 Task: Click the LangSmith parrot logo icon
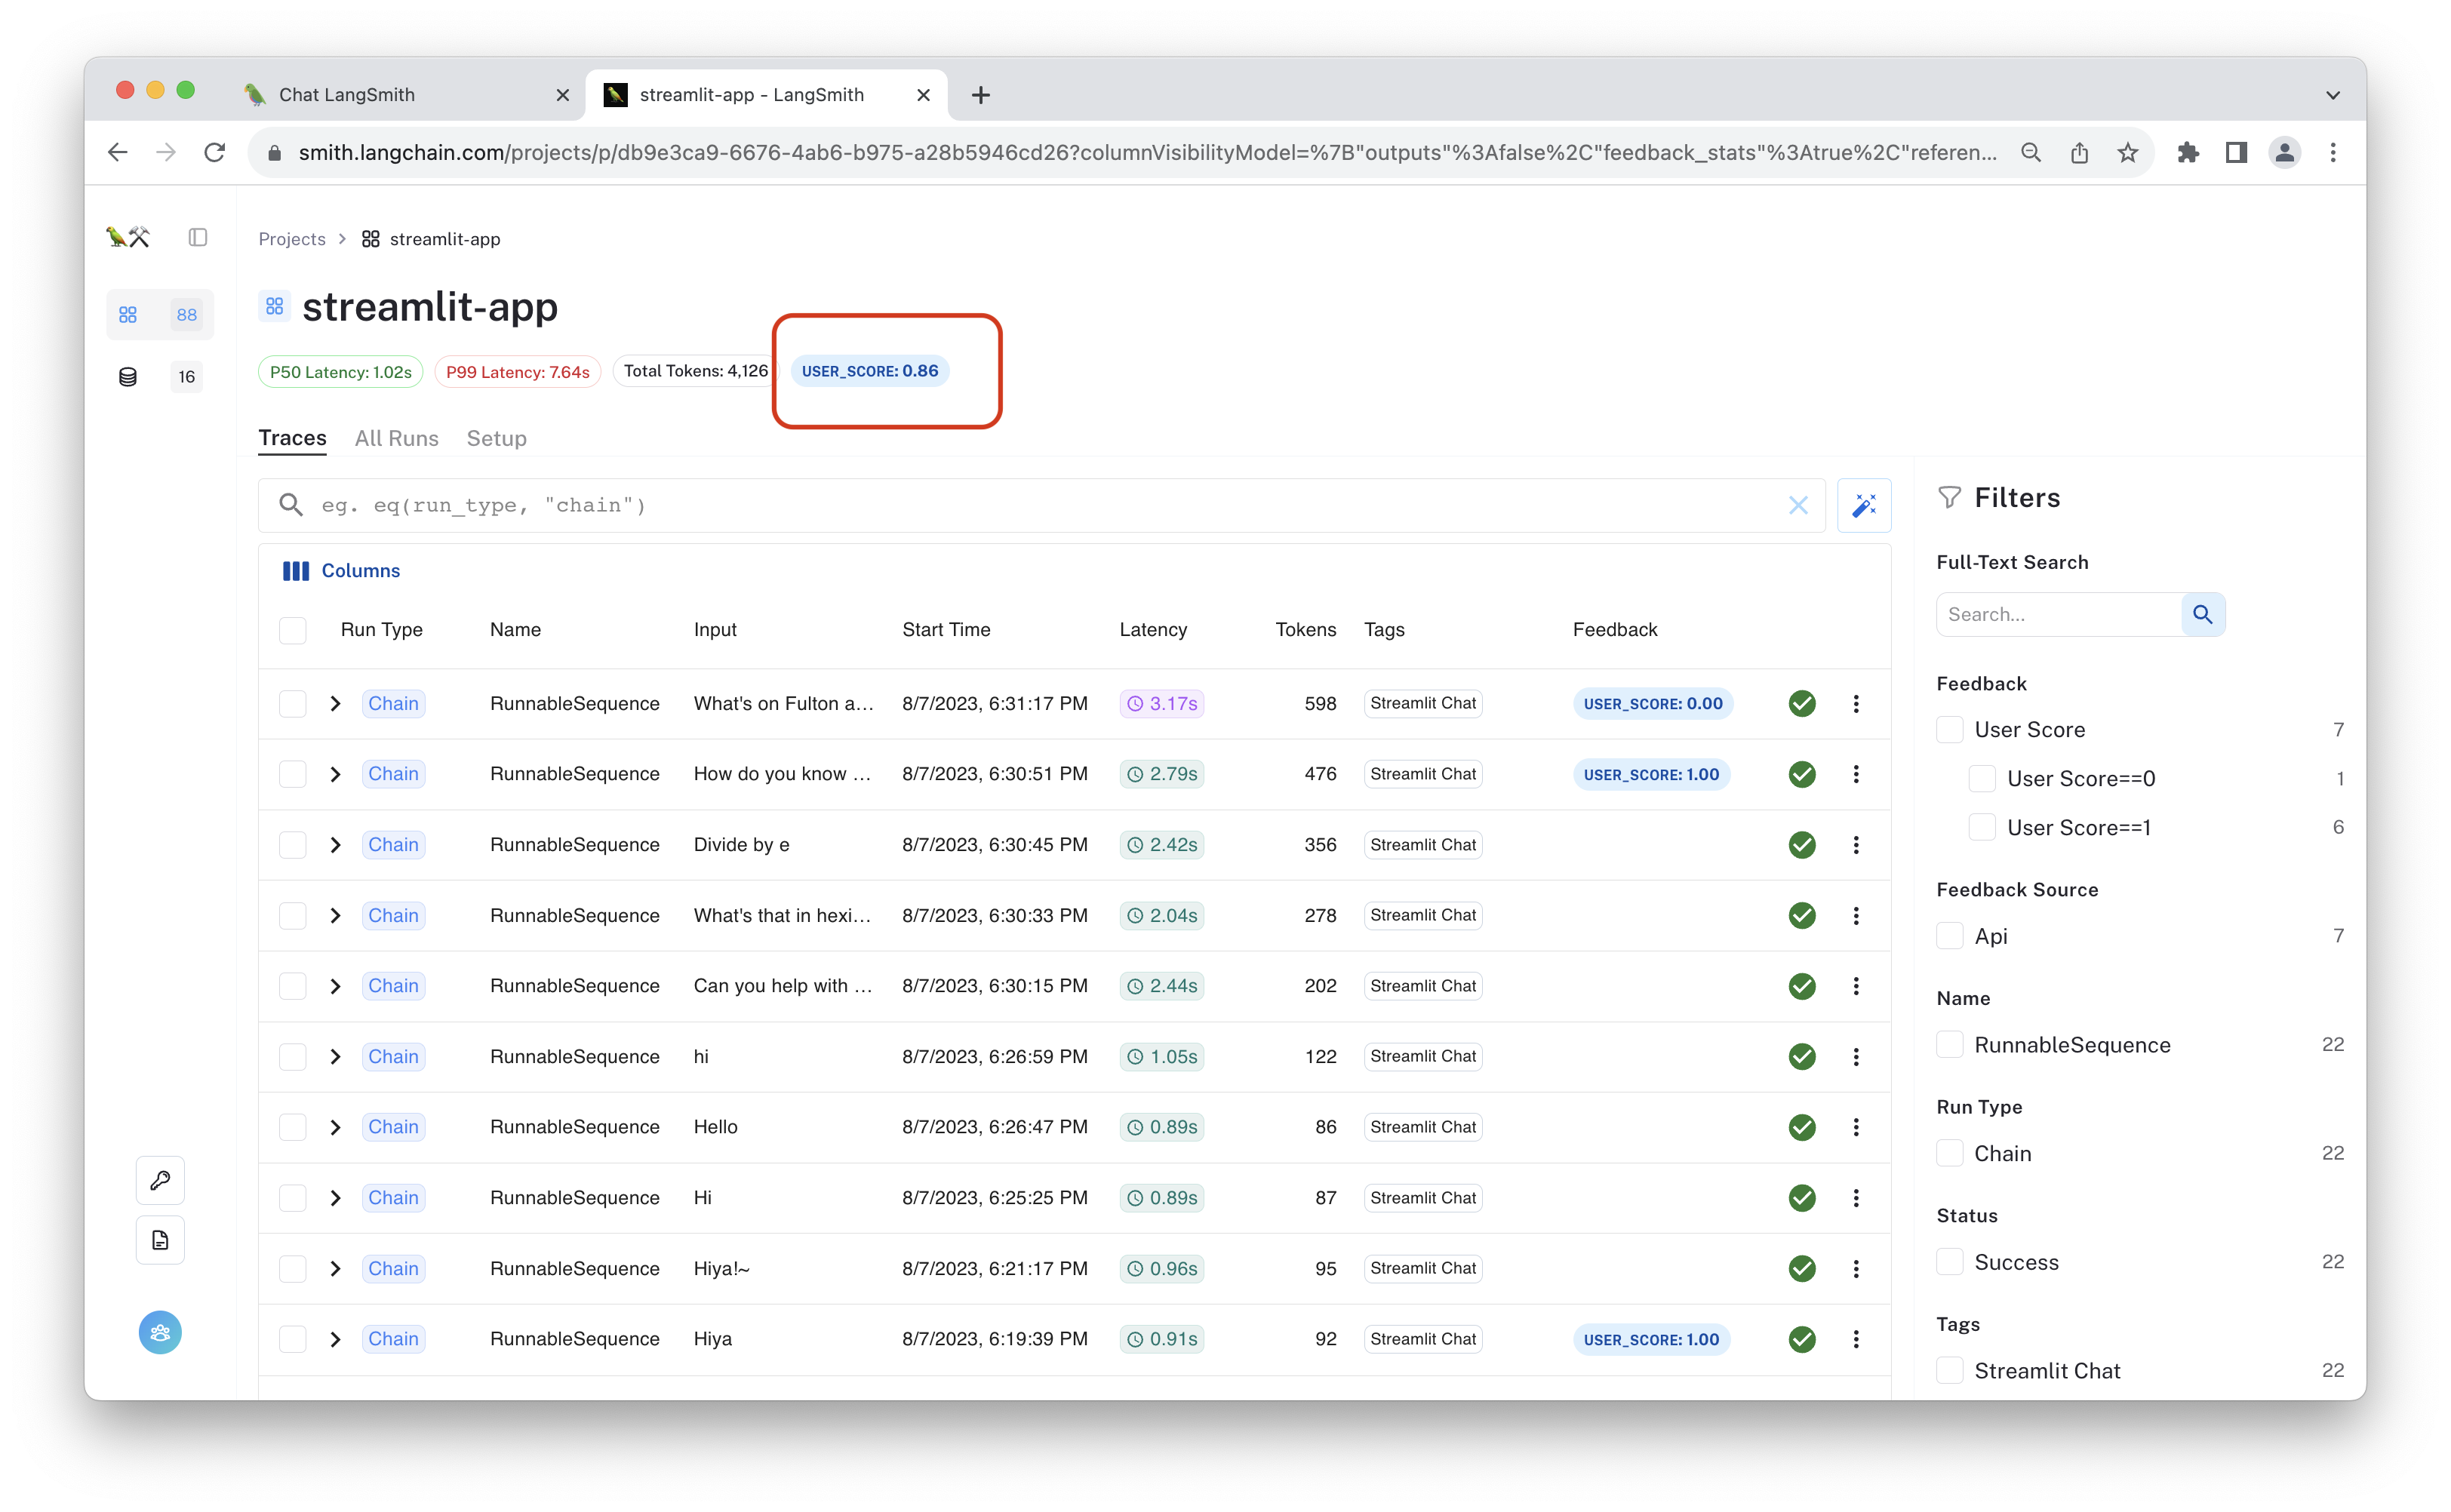pos(128,237)
